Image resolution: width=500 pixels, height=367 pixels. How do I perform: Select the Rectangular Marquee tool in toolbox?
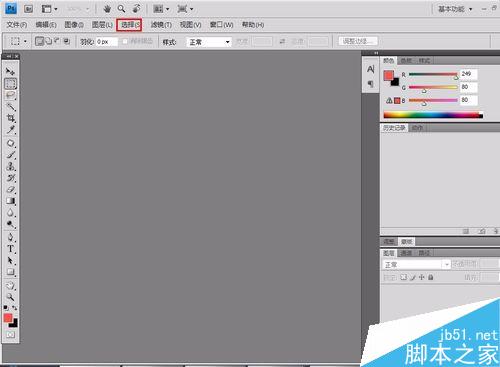[x=10, y=83]
